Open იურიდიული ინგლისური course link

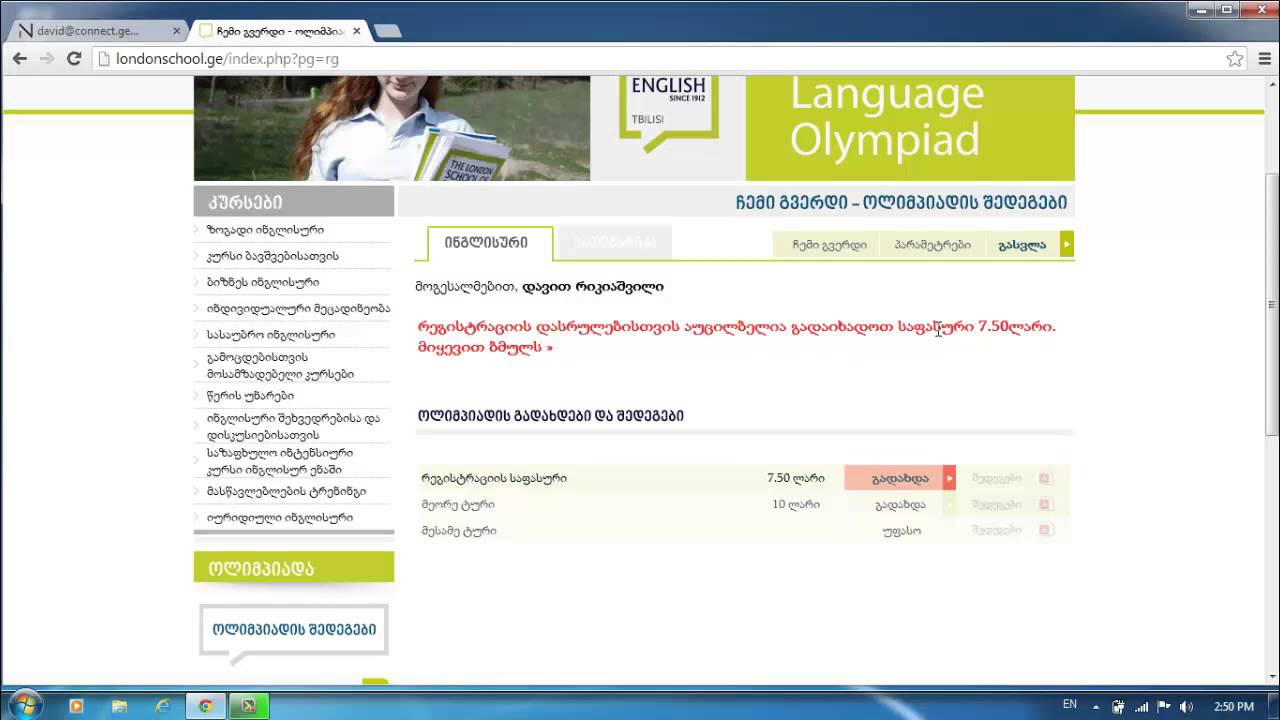279,517
